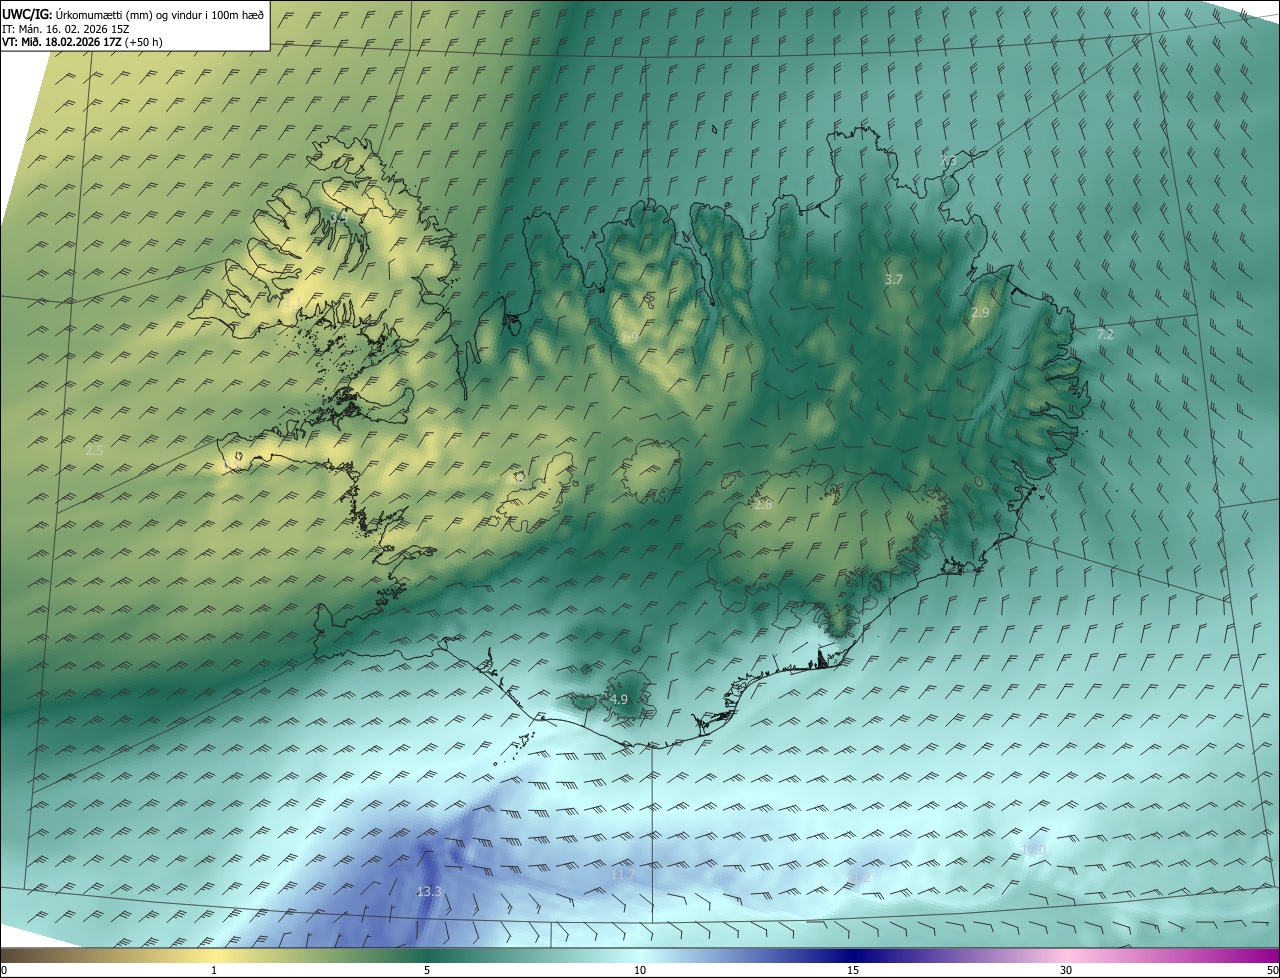The width and height of the screenshot is (1280, 978).
Task: Click the 3.9 value label in the Westfjords
Action: coord(338,216)
